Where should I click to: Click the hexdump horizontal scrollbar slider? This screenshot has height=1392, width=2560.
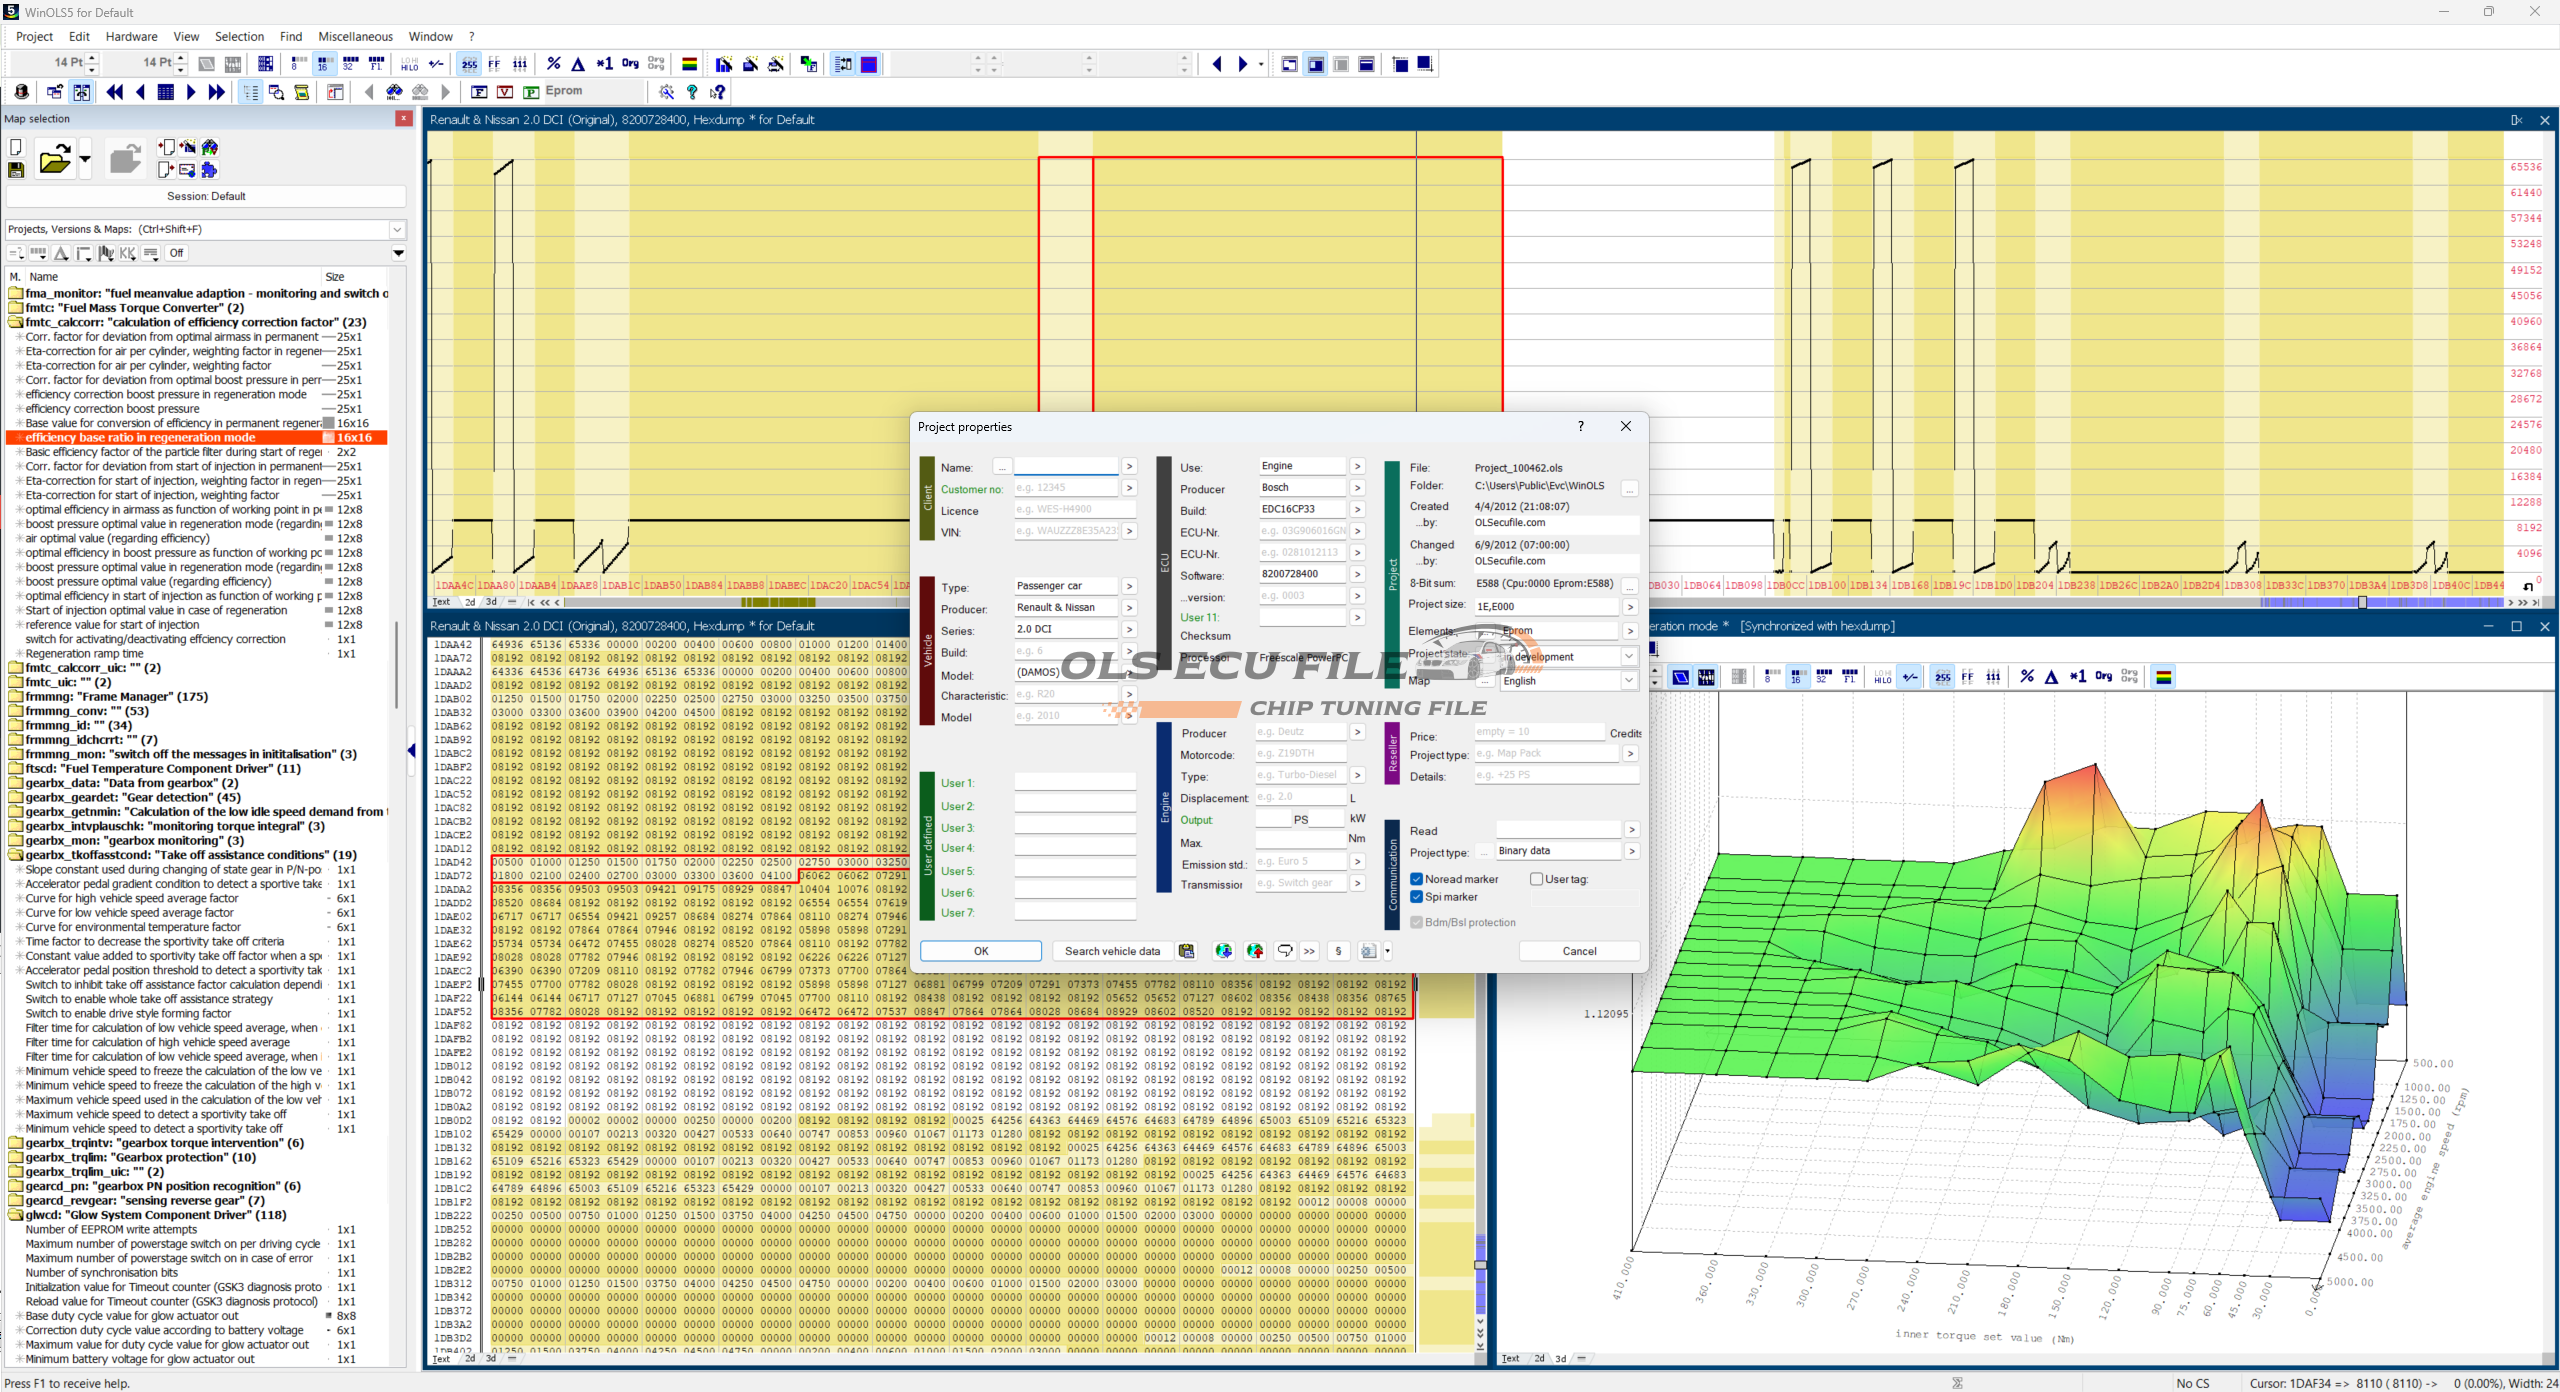point(2362,602)
